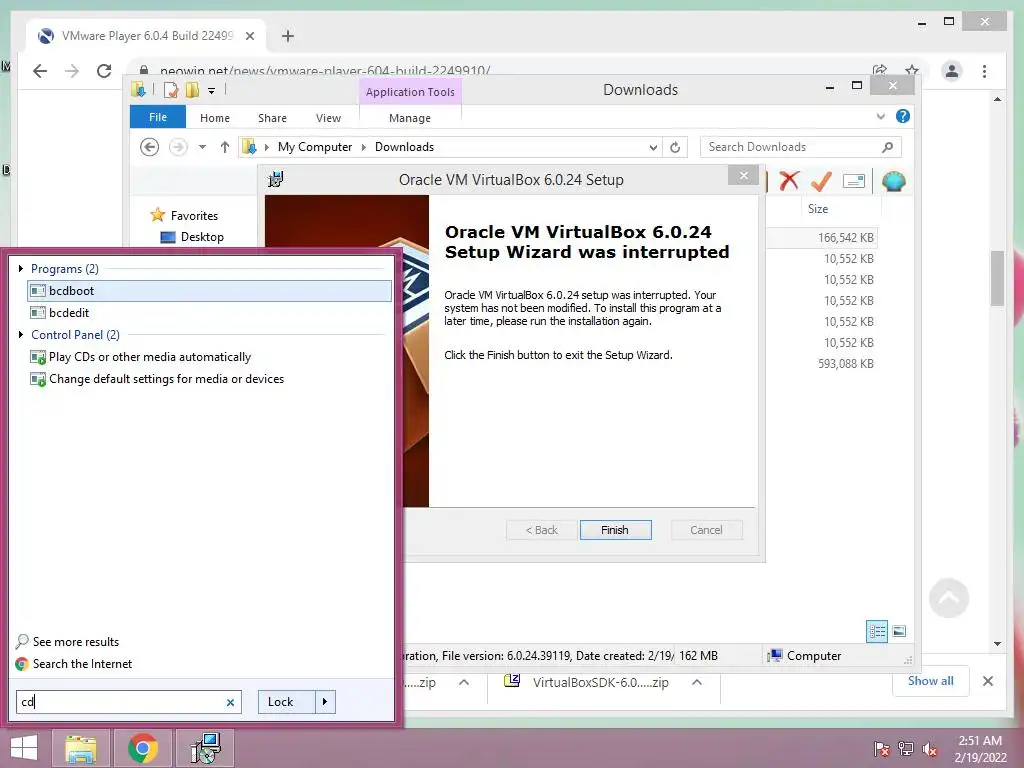Image resolution: width=1024 pixels, height=768 pixels.
Task: Click Search the Internet link
Action: point(73,664)
